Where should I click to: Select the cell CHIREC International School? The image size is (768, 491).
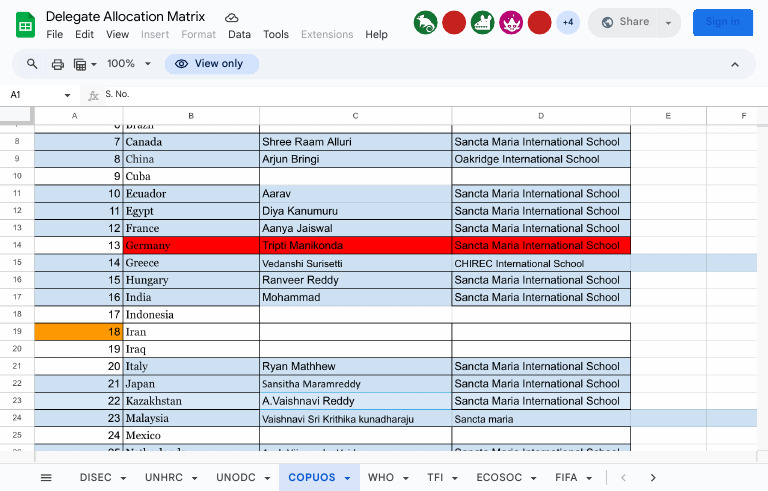tap(541, 263)
